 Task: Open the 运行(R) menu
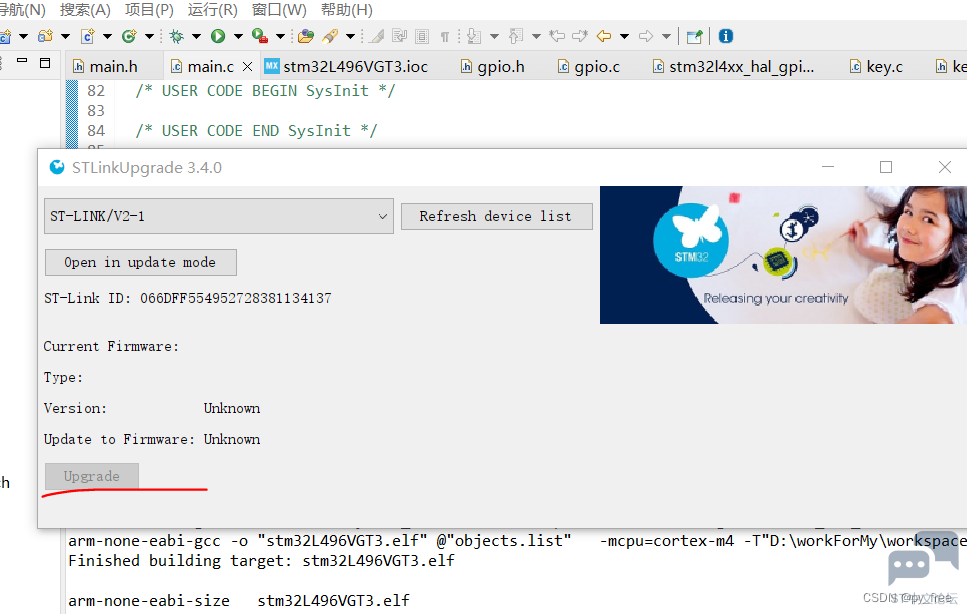(x=212, y=10)
